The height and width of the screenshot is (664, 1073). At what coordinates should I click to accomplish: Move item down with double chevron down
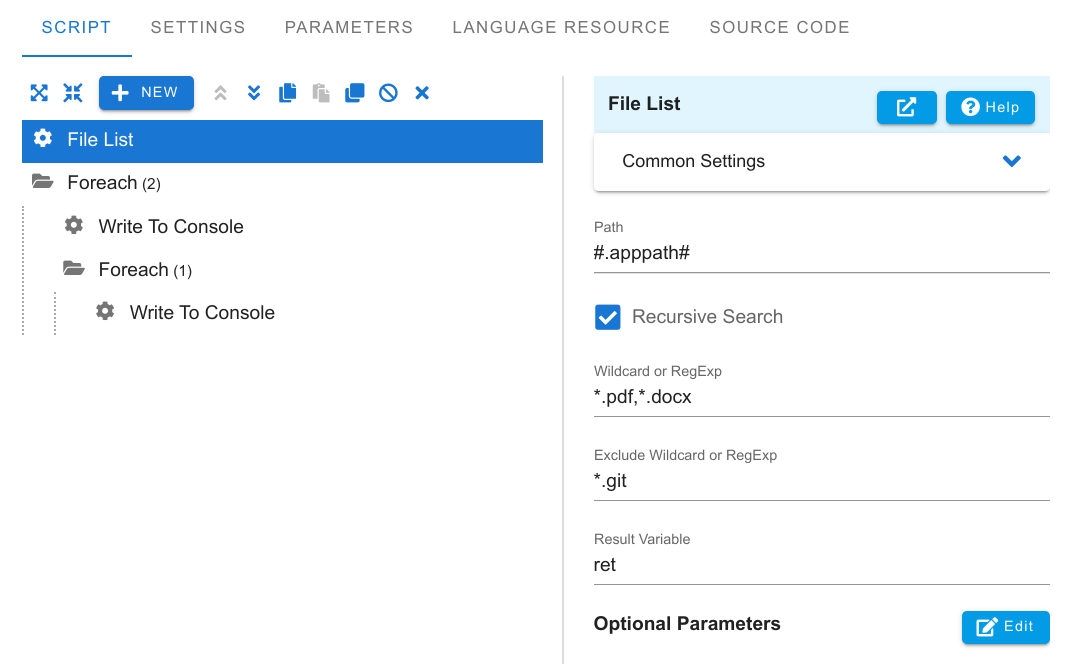(254, 92)
